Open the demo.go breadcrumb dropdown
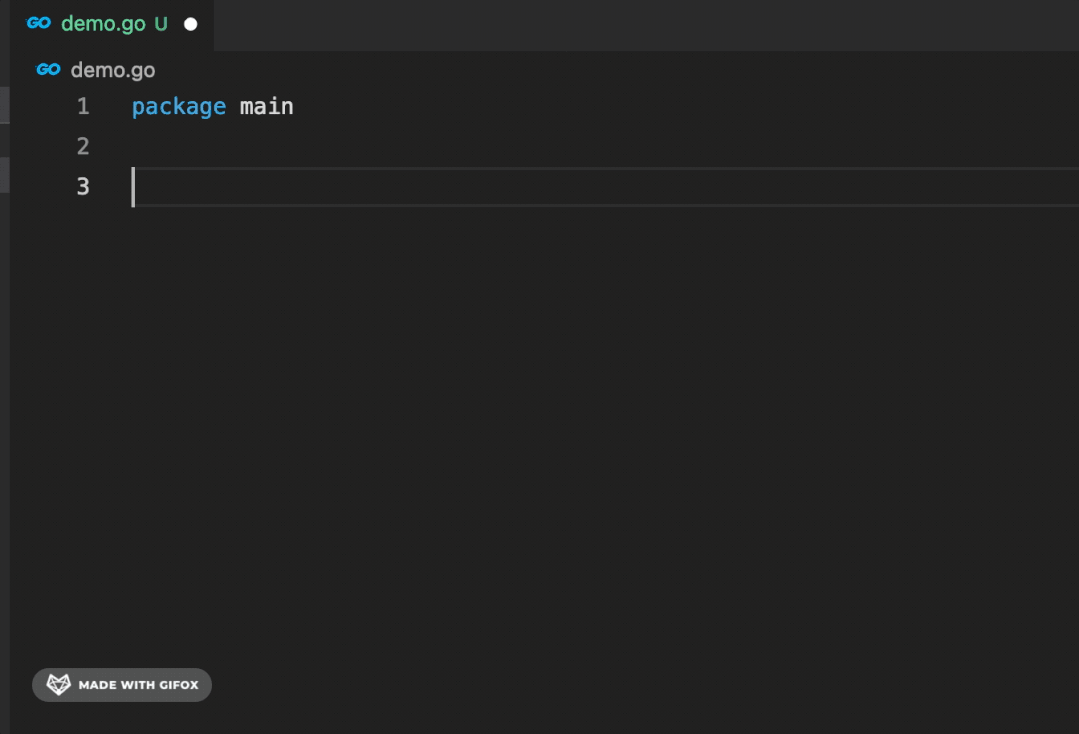The height and width of the screenshot is (734, 1079). 113,70
